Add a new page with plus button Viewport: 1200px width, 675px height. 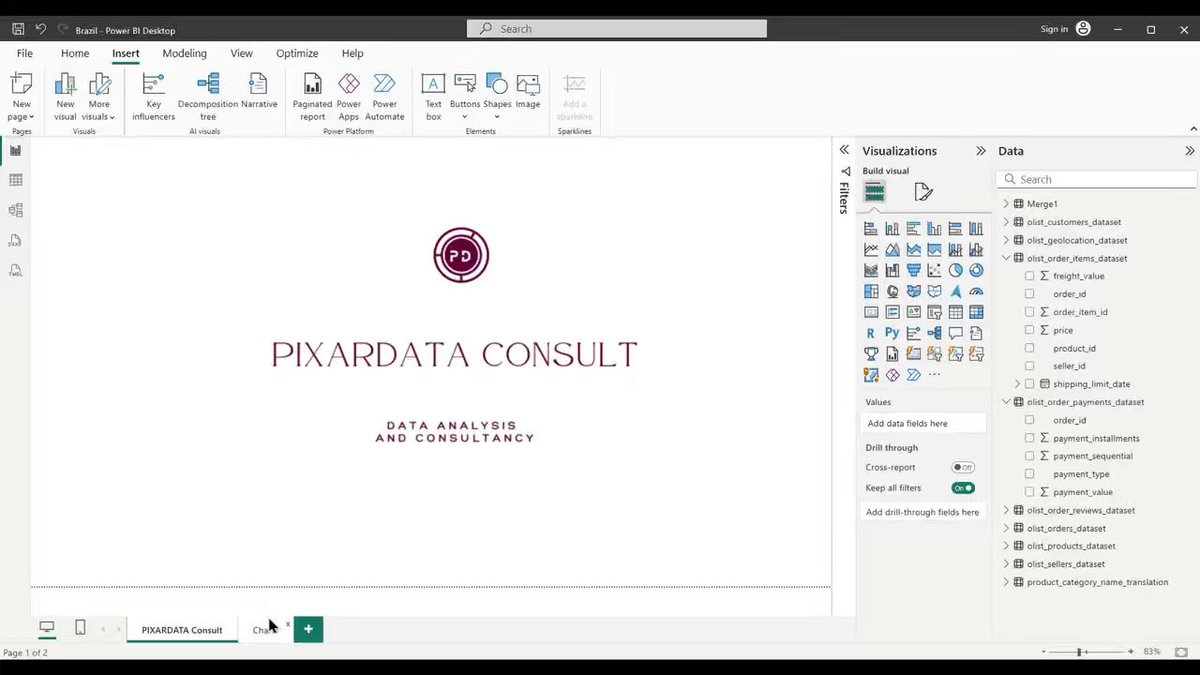(308, 629)
